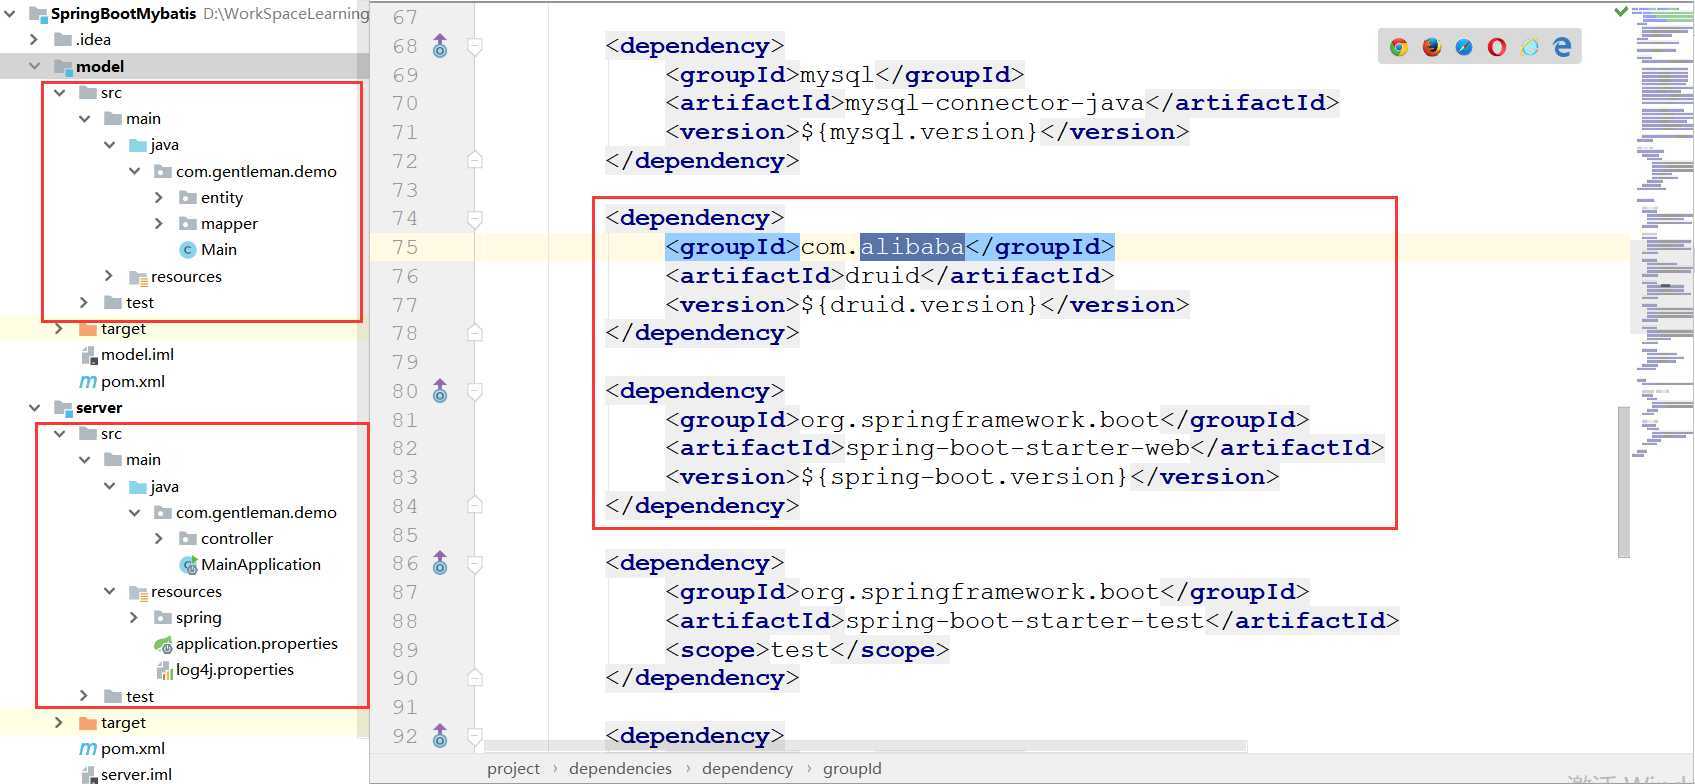
Task: Open in Chrome browser icon
Action: click(1399, 47)
